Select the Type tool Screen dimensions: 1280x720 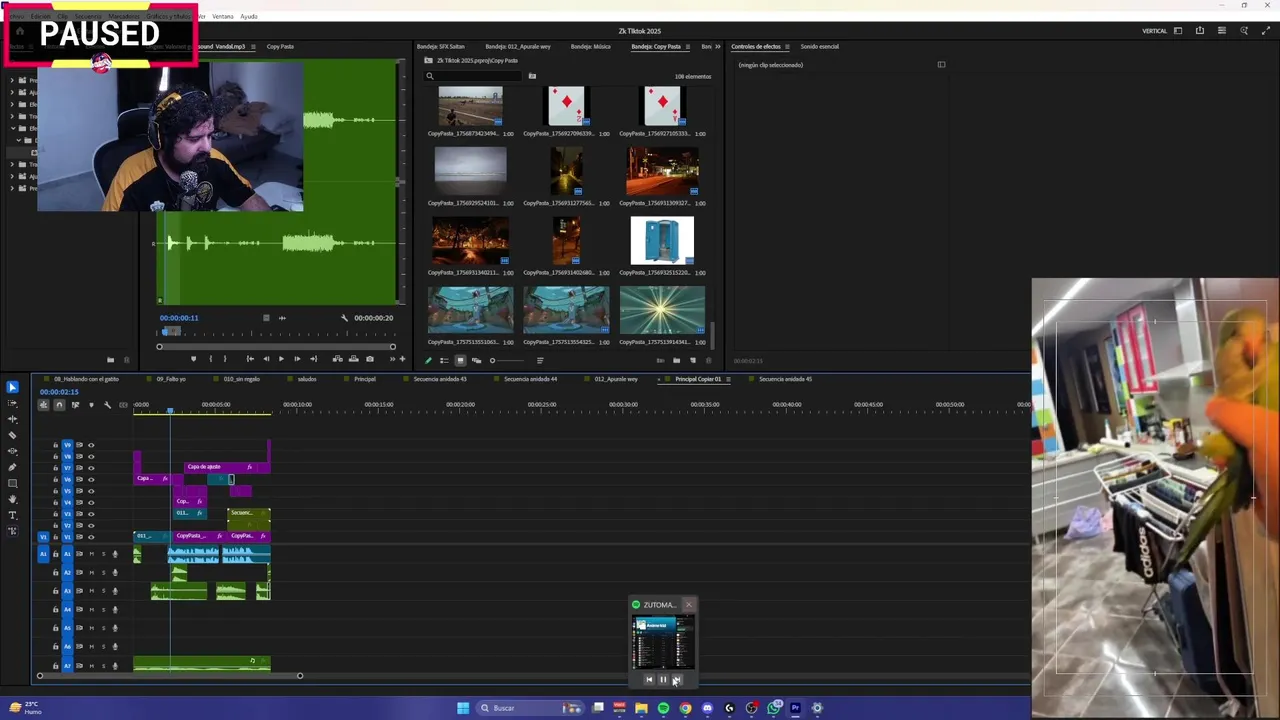[x=12, y=515]
